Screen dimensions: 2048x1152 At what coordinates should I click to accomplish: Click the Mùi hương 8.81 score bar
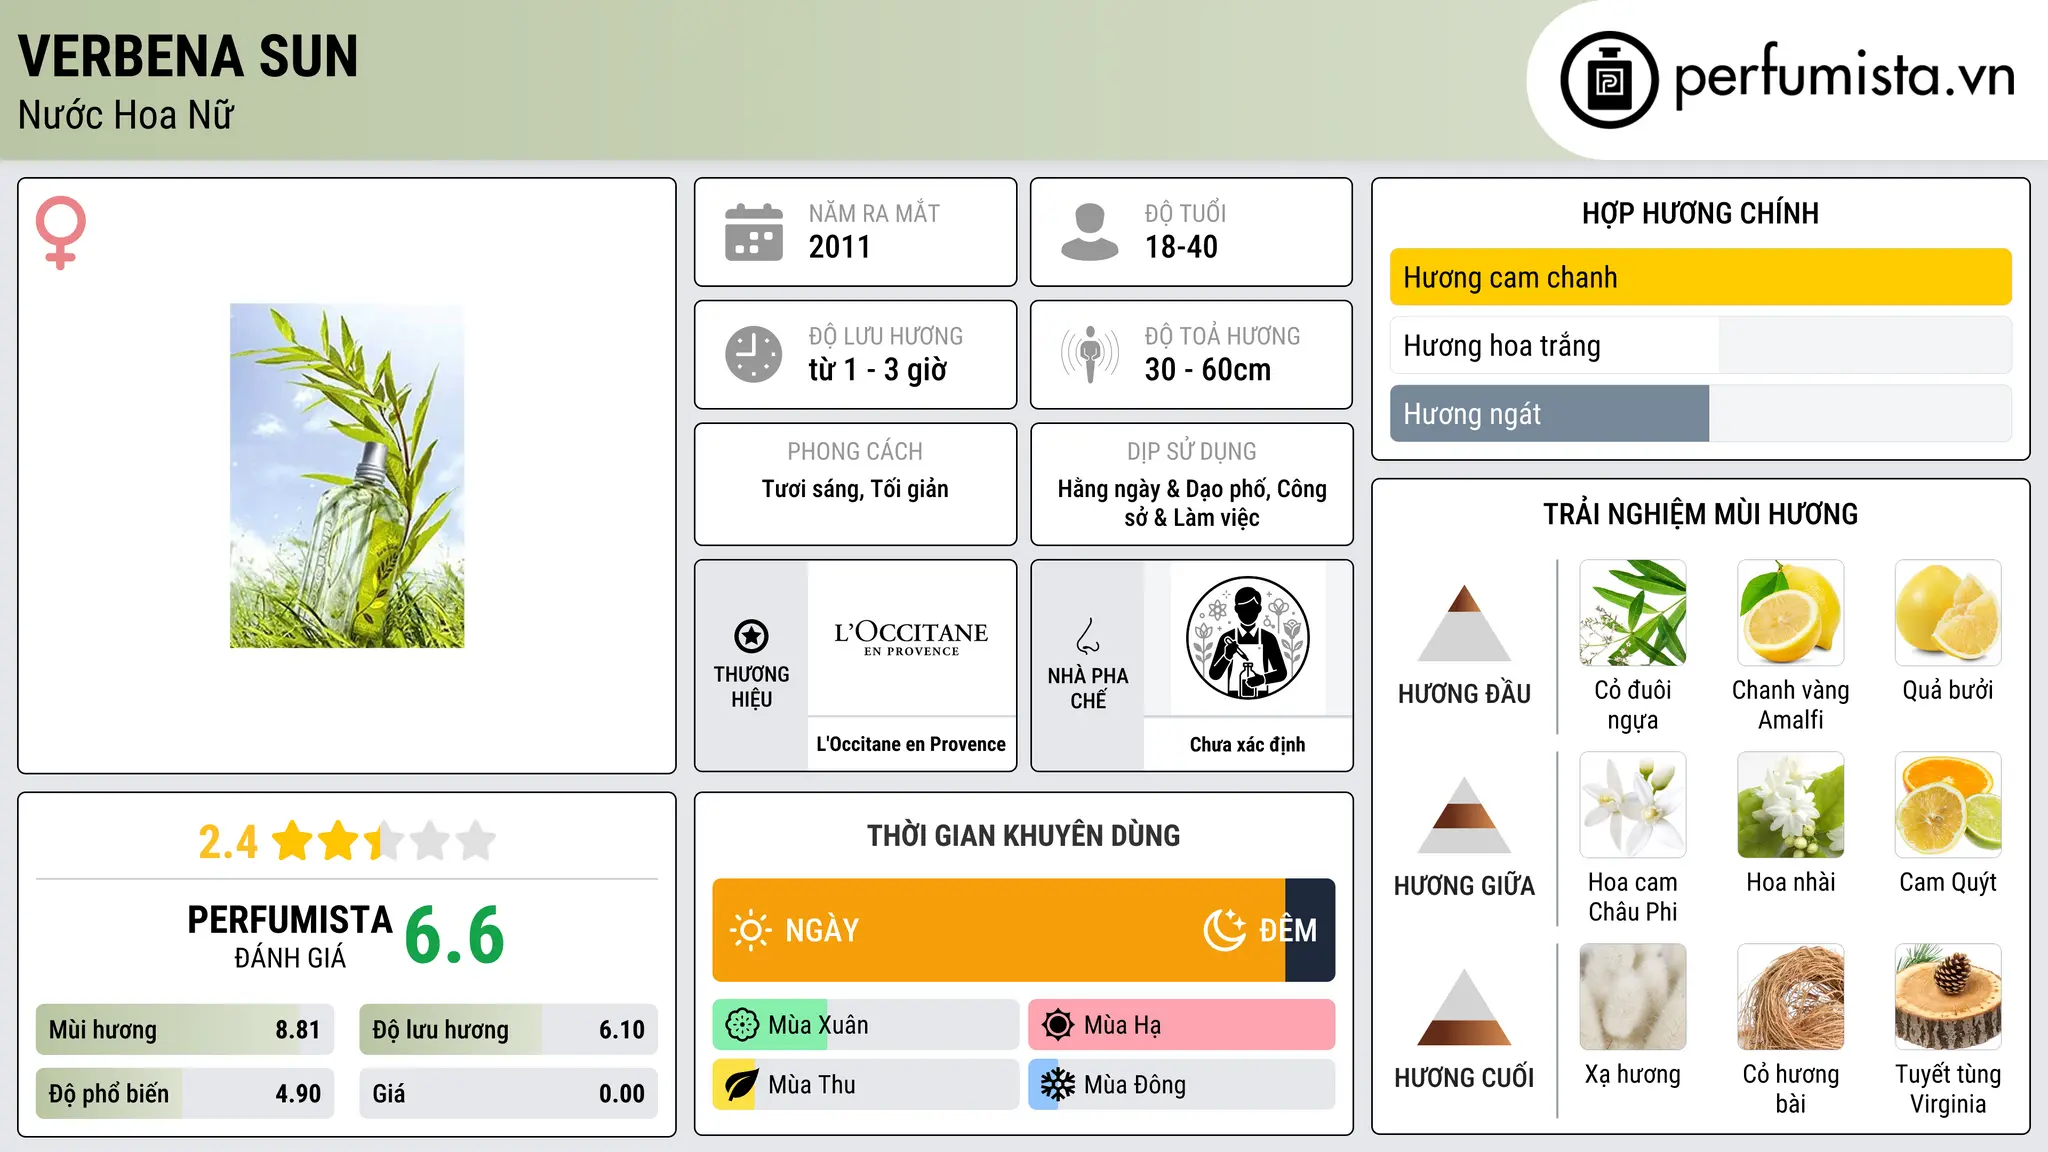point(185,1029)
